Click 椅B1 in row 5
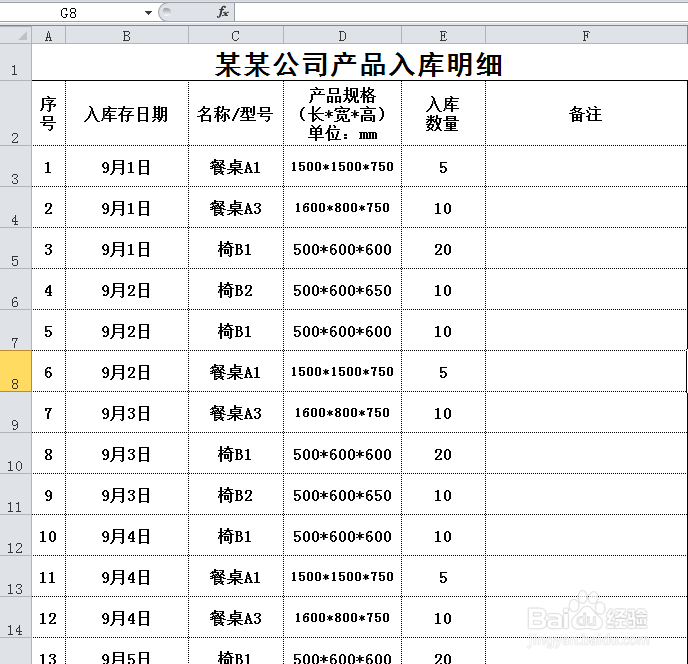This screenshot has height=664, width=688. pyautogui.click(x=236, y=249)
